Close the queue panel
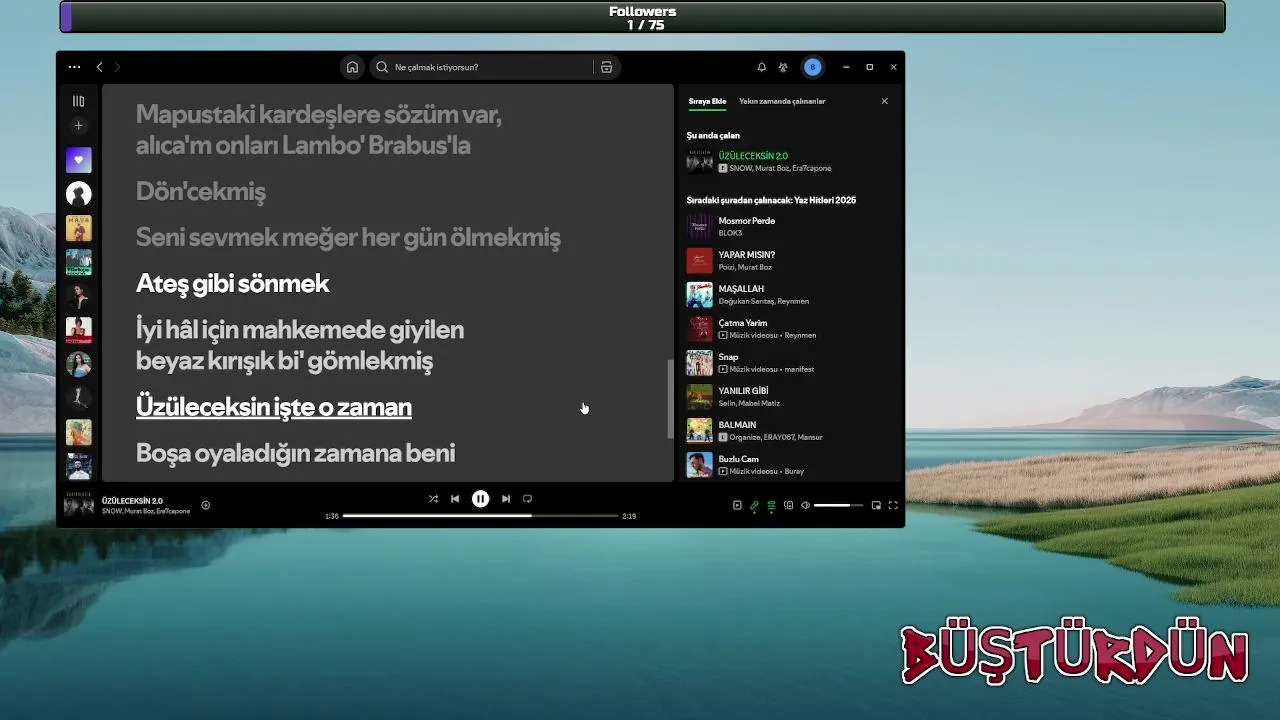Viewport: 1280px width, 720px height. [x=884, y=101]
